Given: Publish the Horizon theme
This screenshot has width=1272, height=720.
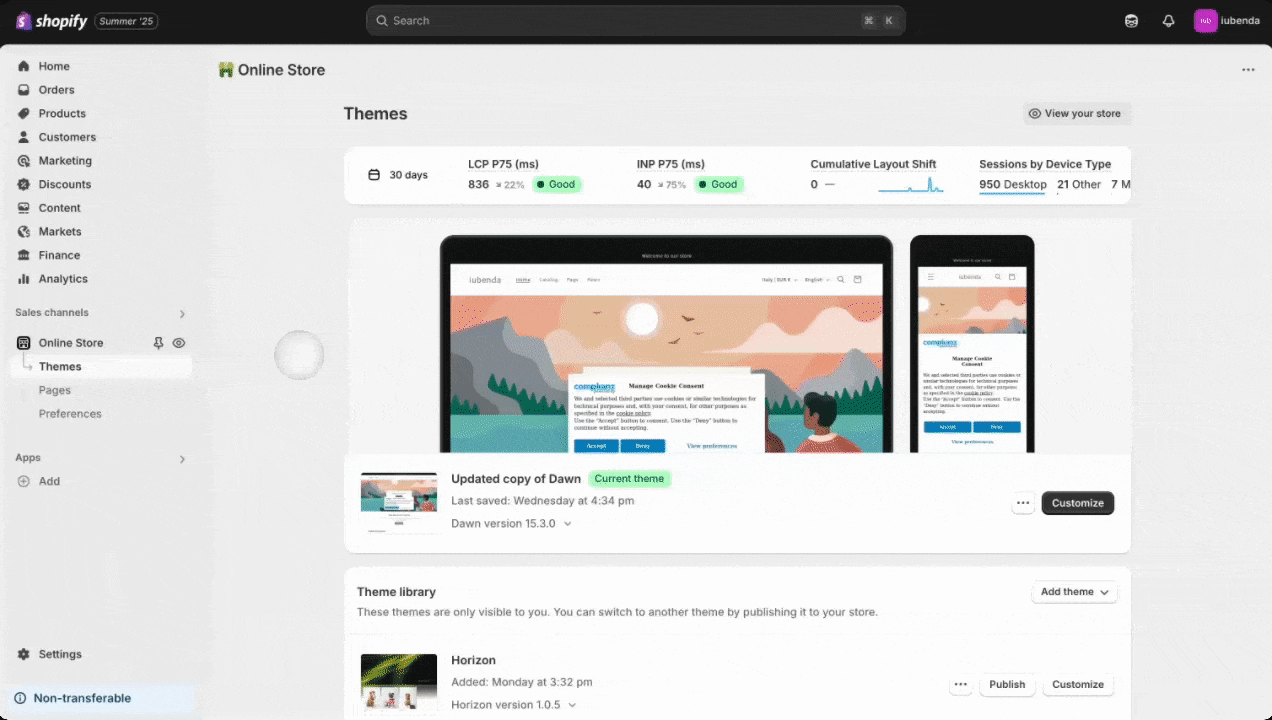Looking at the screenshot, I should (1007, 685).
